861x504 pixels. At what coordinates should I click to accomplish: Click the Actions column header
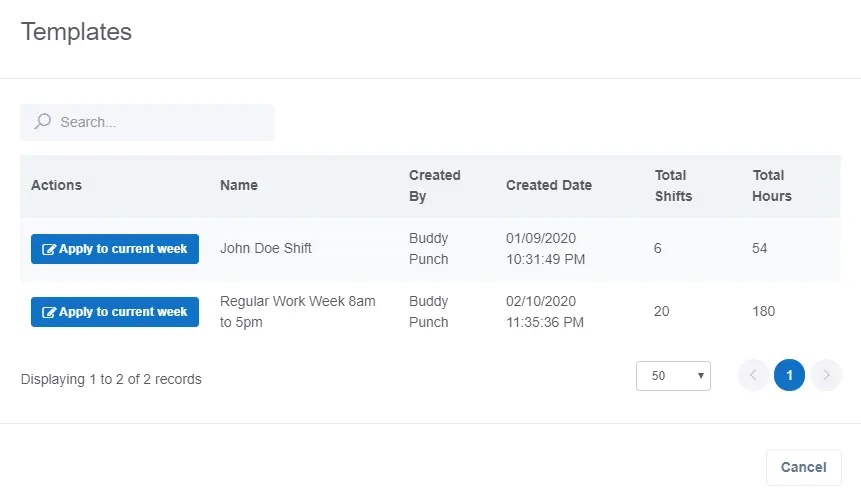coord(57,185)
